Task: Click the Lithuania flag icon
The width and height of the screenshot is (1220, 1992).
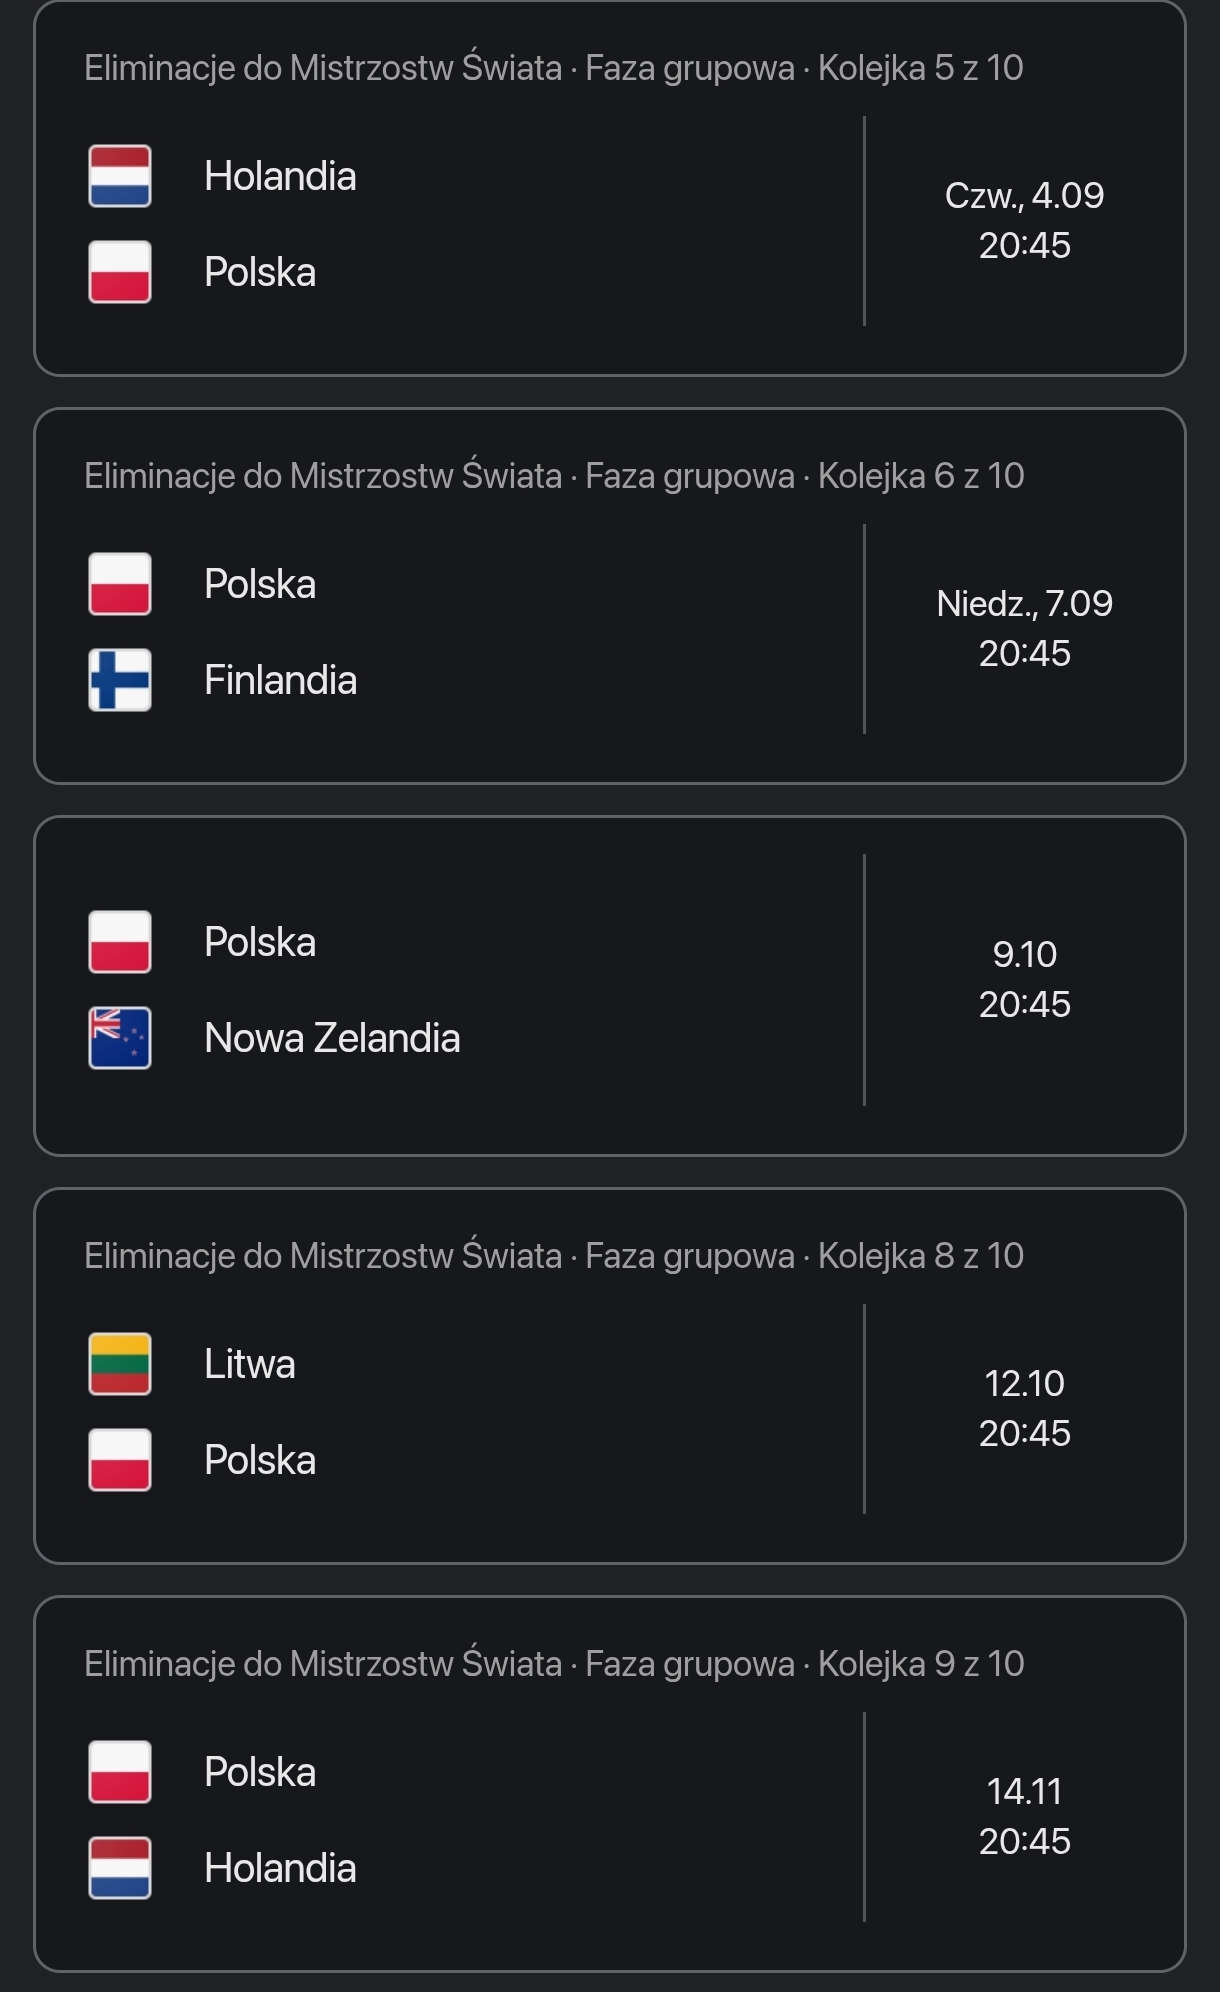Action: point(120,1364)
